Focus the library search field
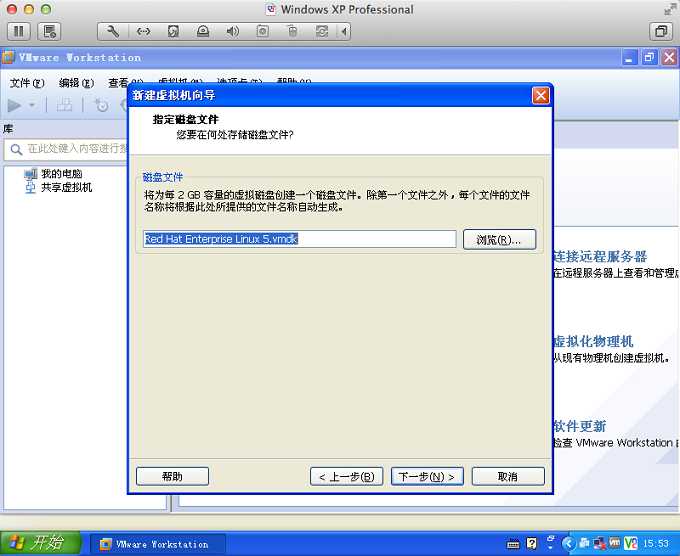Viewport: 680px width, 556px height. 66,149
